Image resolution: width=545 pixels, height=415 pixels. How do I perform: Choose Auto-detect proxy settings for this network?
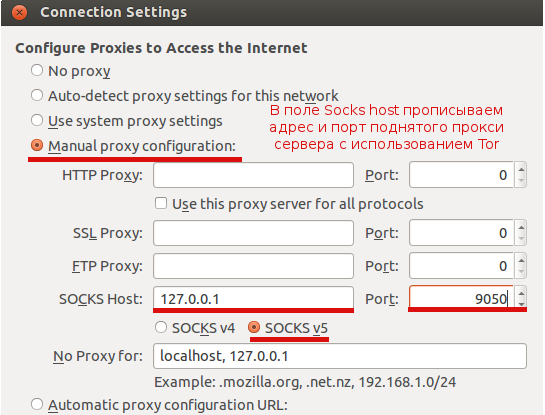pos(37,95)
